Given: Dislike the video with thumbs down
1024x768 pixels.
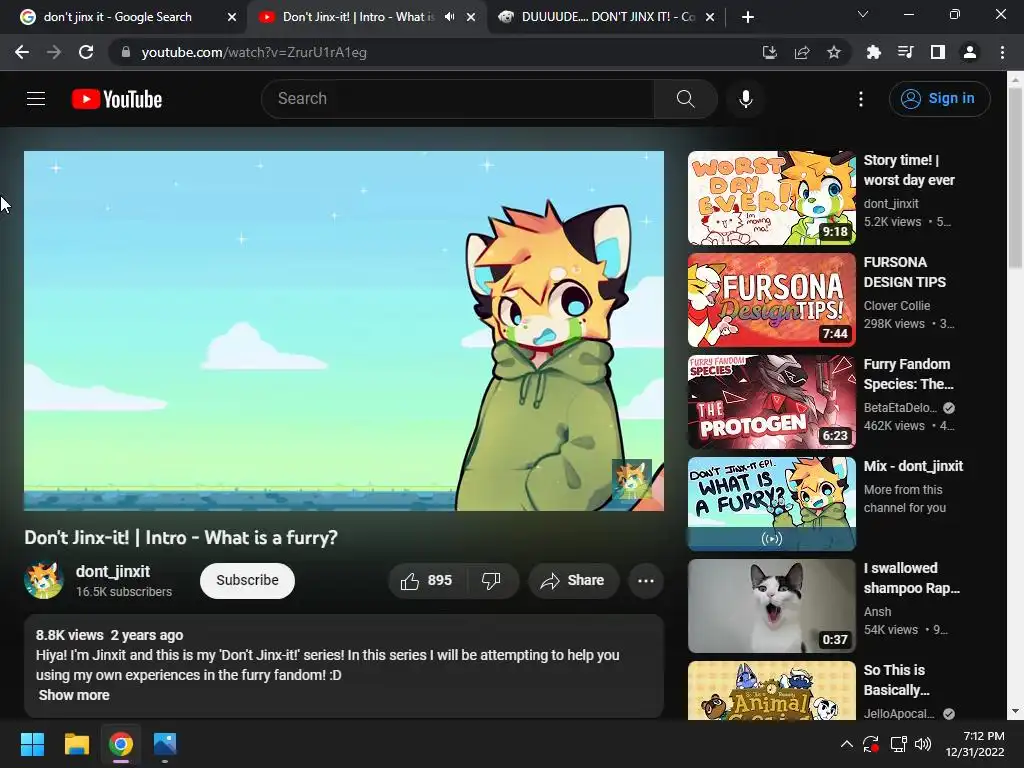Looking at the screenshot, I should (491, 581).
